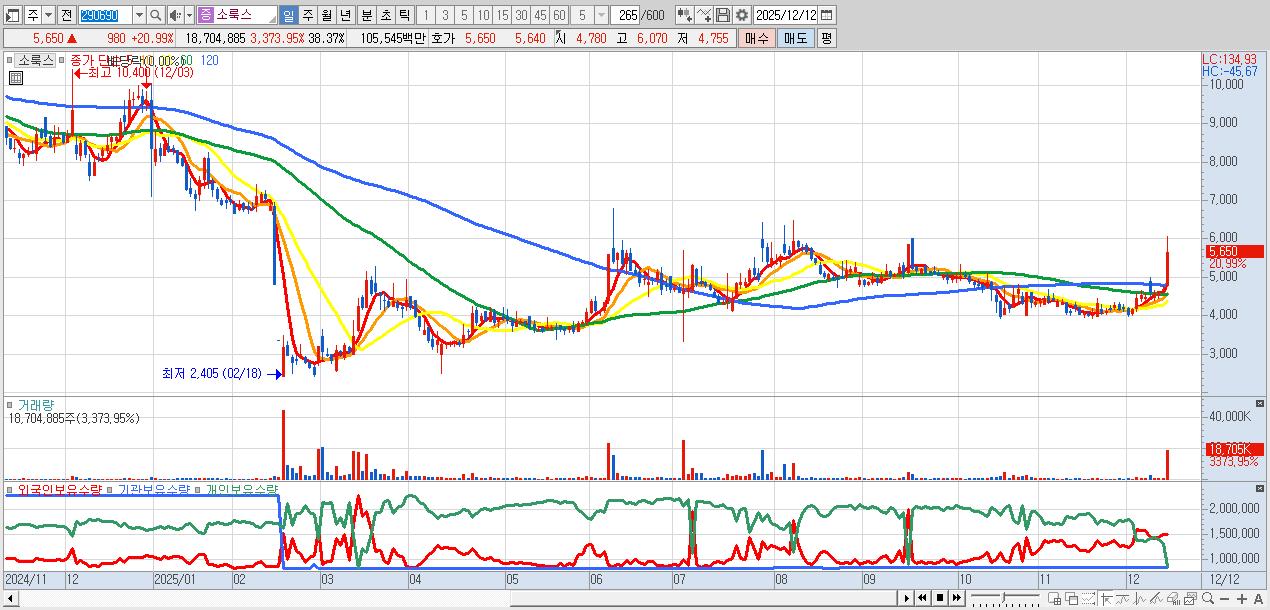
Task: Click the rewind button in chart replay
Action: click(923, 598)
